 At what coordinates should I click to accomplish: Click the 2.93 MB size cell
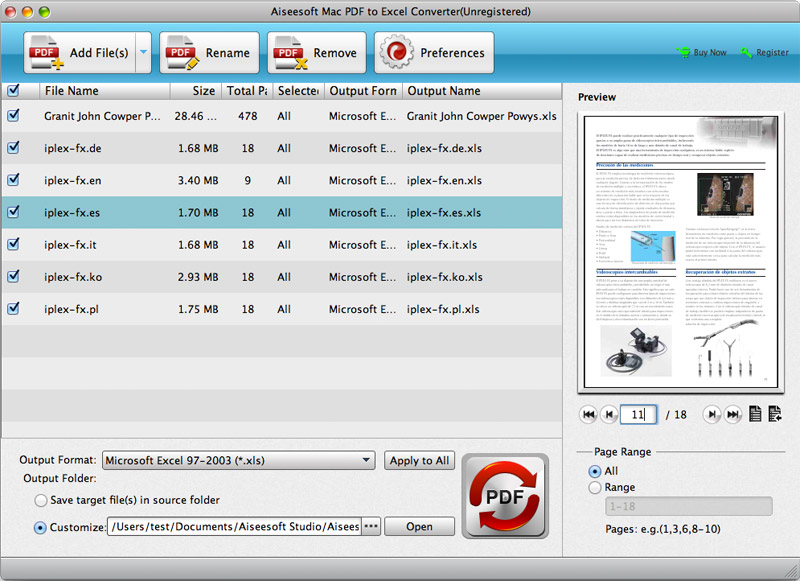198,277
